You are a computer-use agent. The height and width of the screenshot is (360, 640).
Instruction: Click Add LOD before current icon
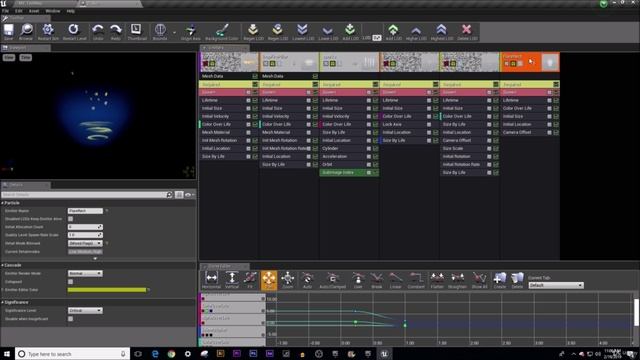pyautogui.click(x=350, y=31)
